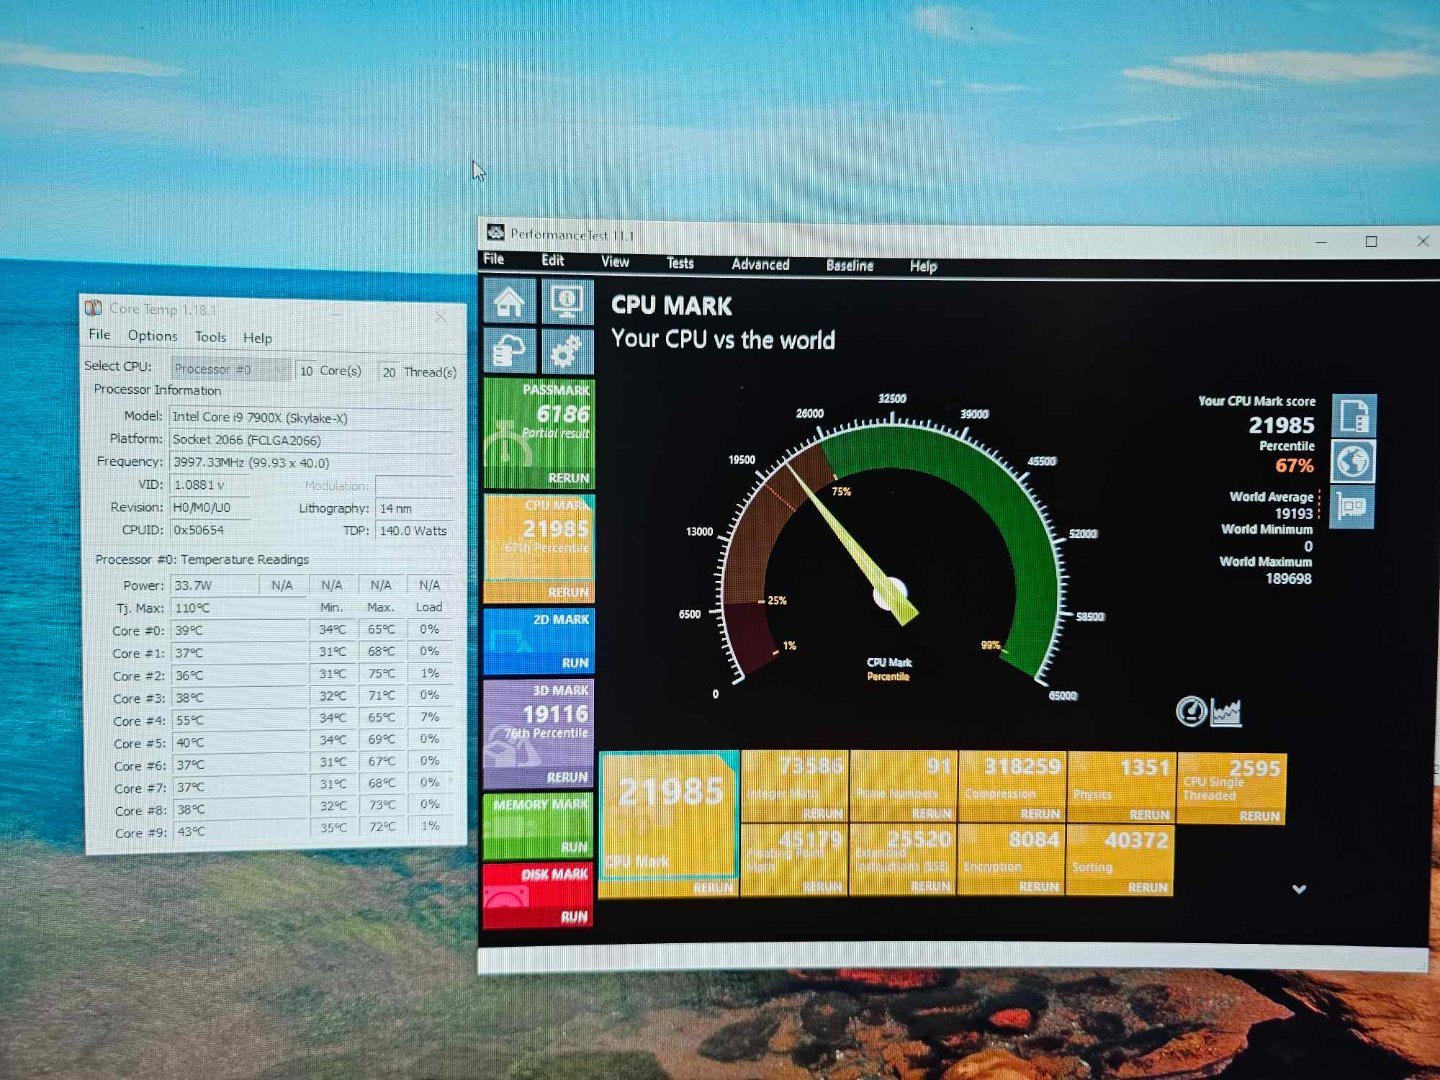Image resolution: width=1440 pixels, height=1080 pixels.
Task: Rerun the Extended Instructions (SSE) test
Action: click(x=930, y=887)
